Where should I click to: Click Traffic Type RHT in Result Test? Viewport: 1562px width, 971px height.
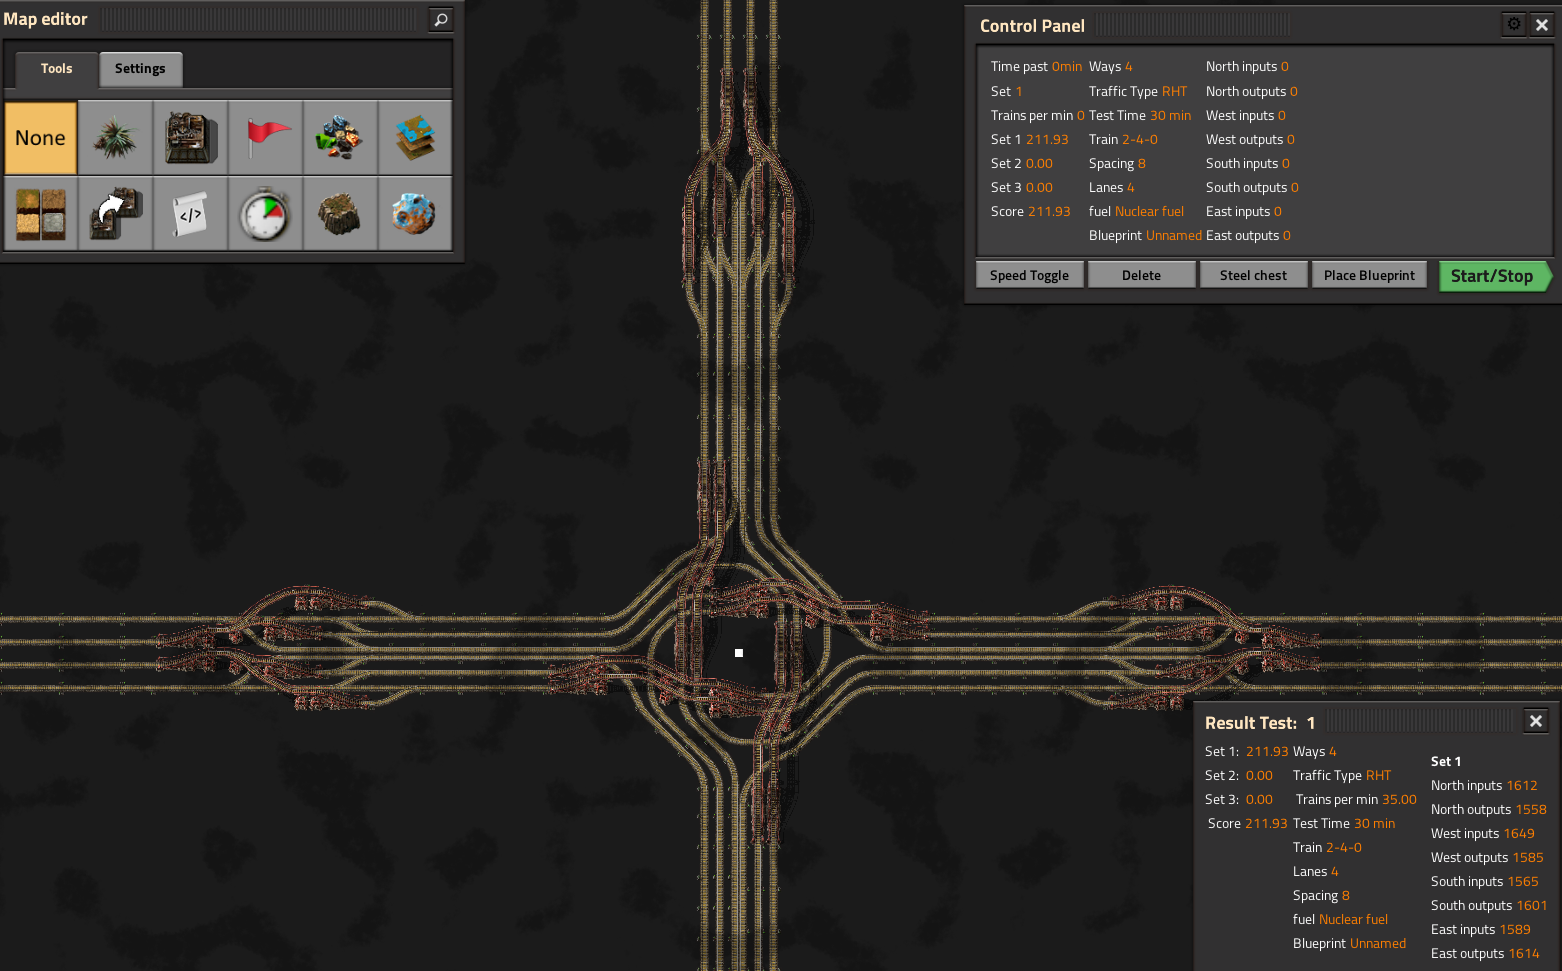pyautogui.click(x=1342, y=776)
